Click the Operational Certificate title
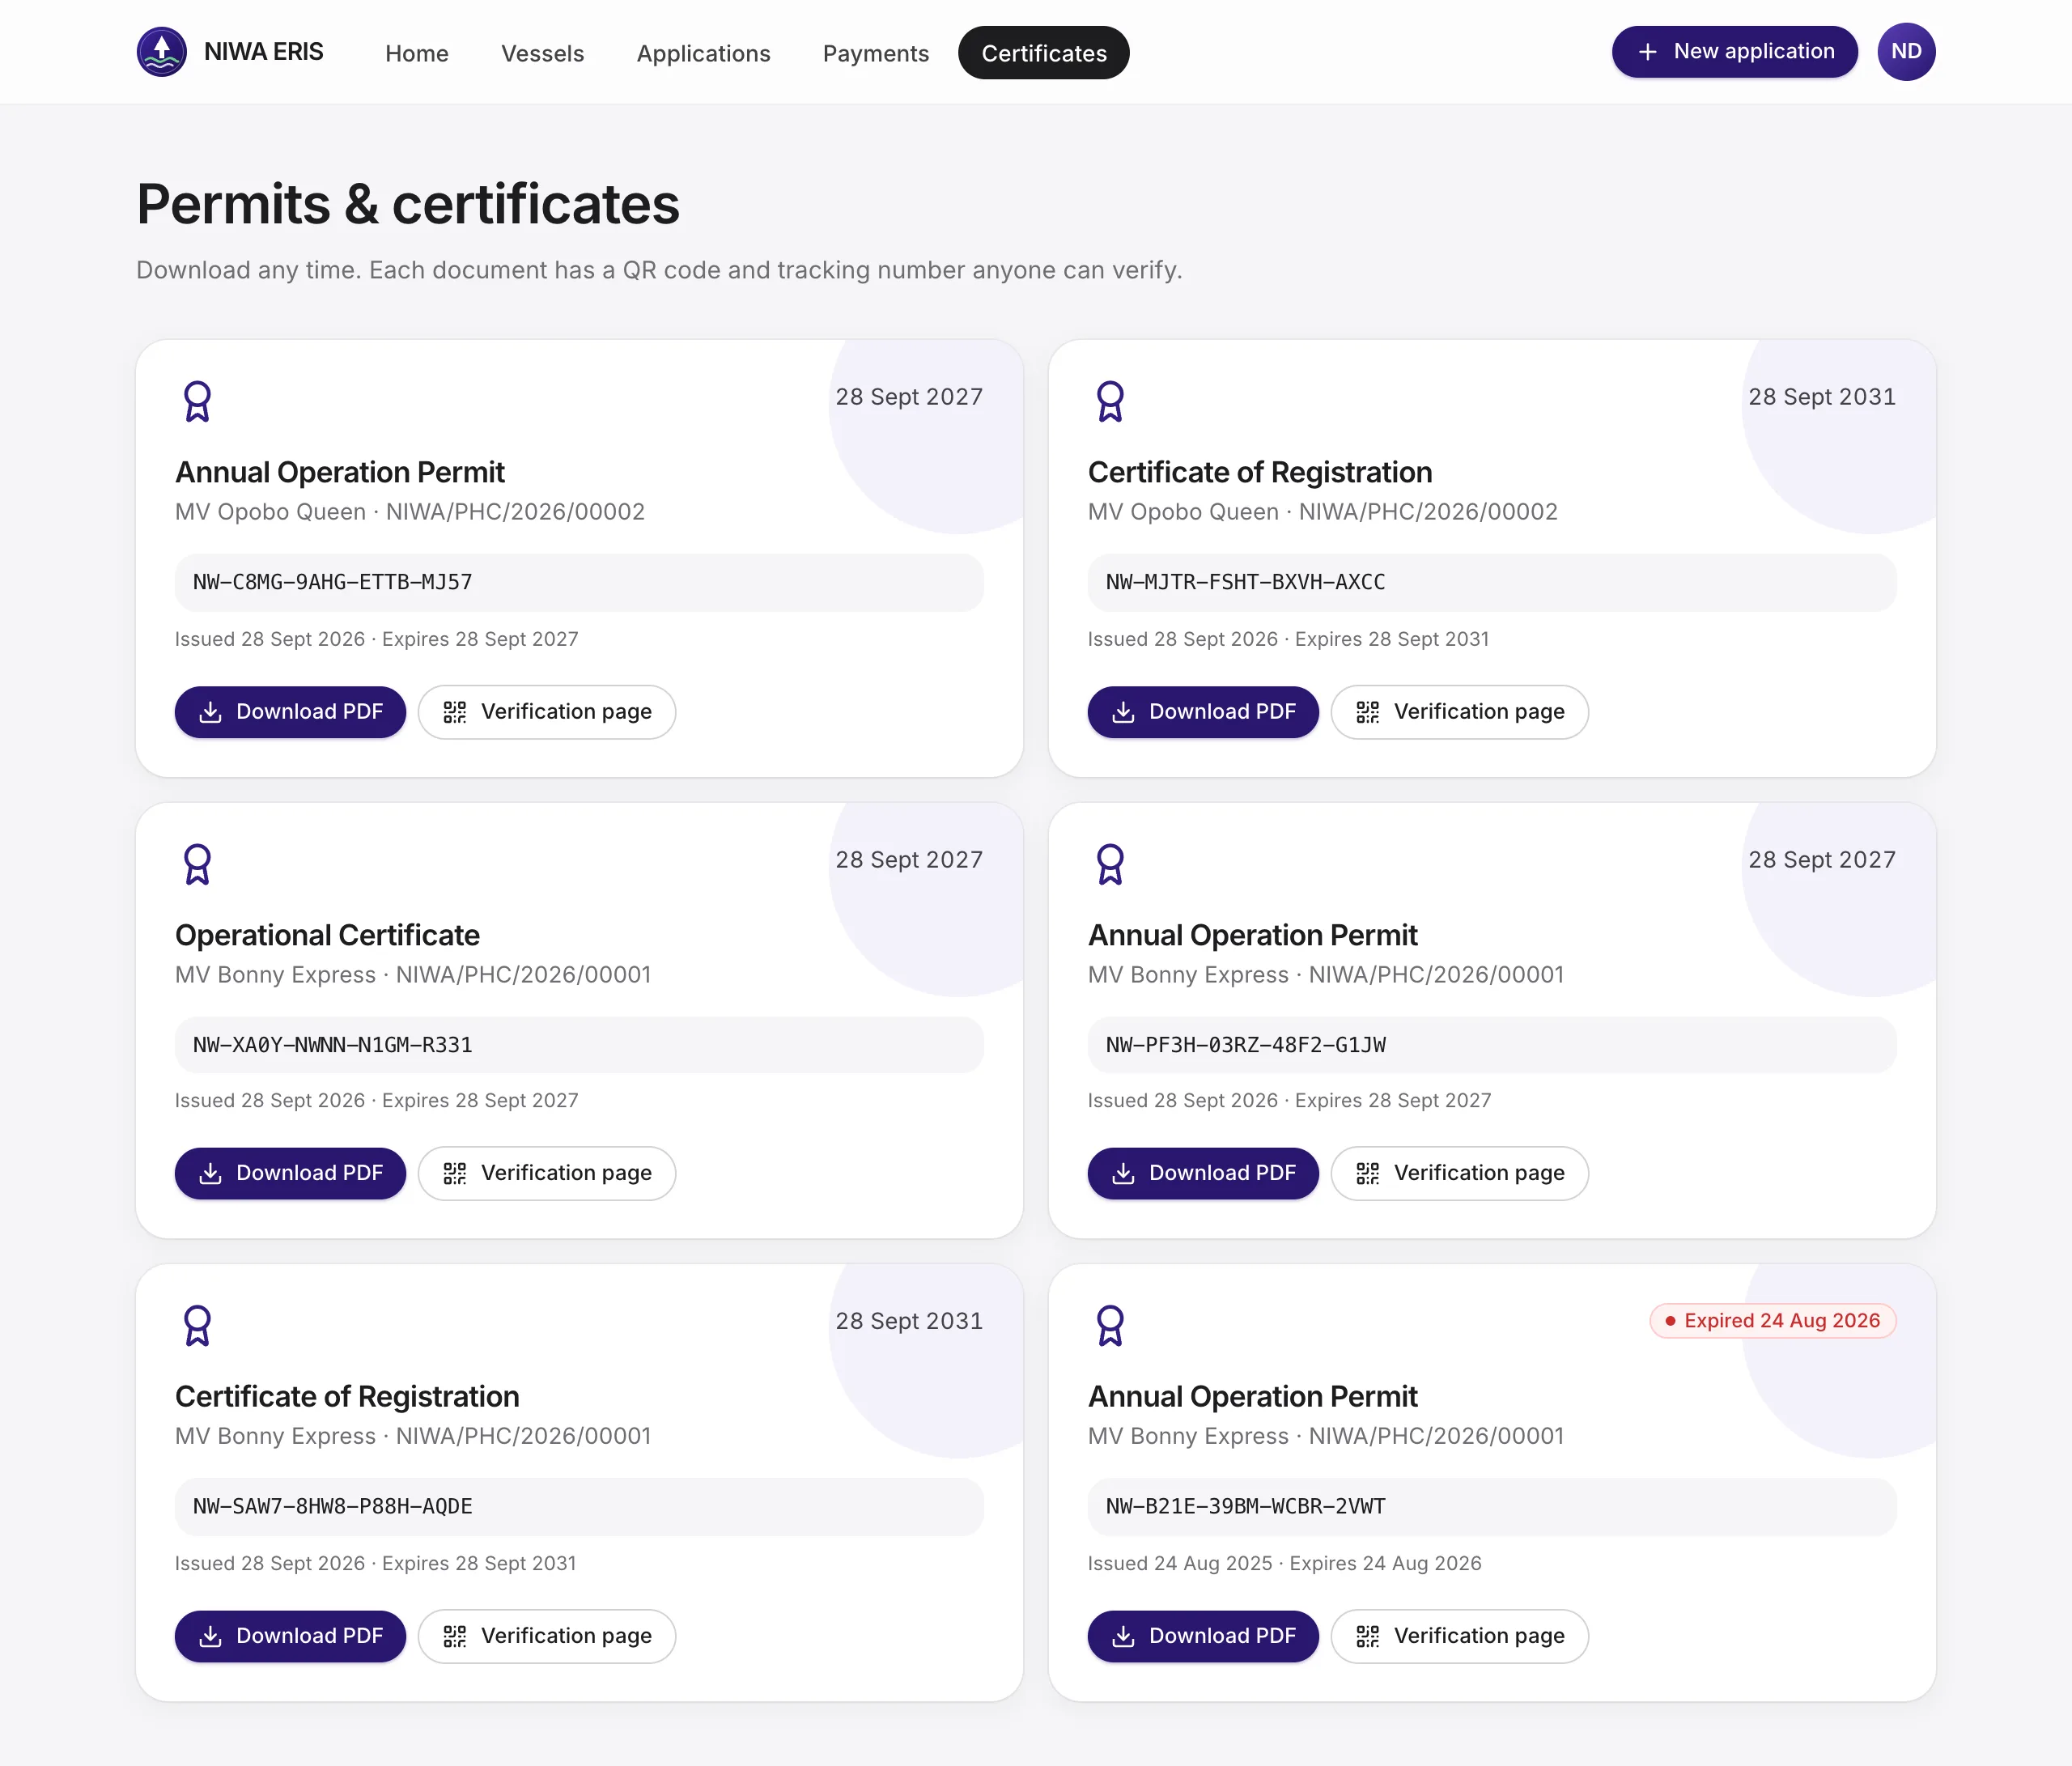 coord(327,935)
